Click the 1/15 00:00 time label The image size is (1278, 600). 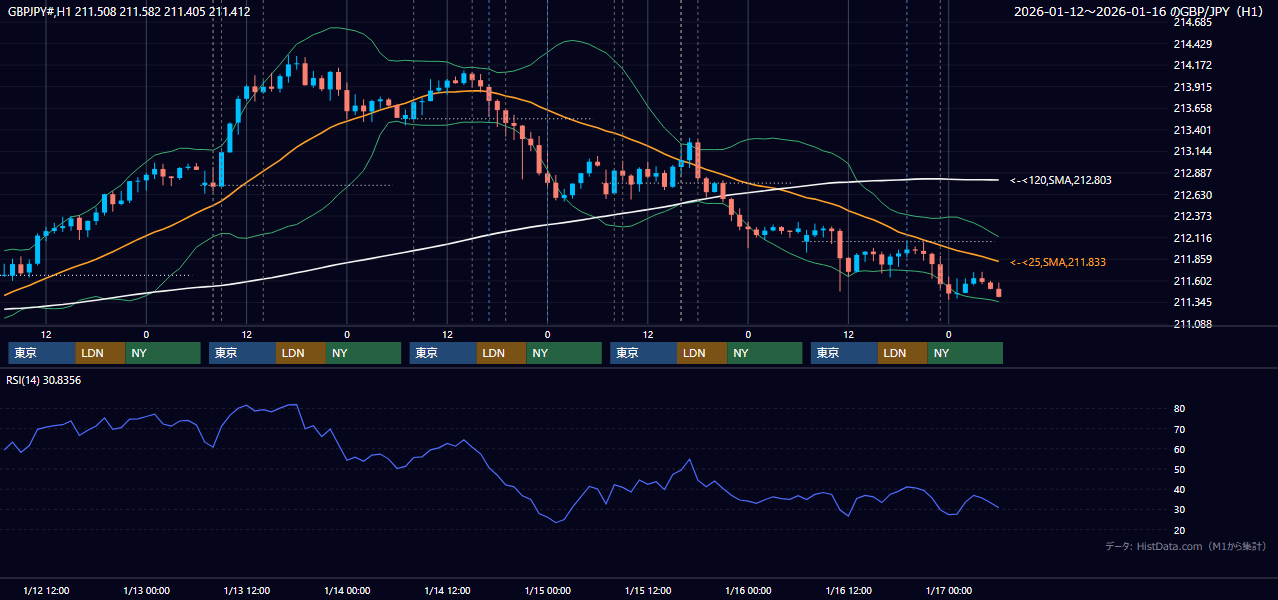pyautogui.click(x=548, y=591)
